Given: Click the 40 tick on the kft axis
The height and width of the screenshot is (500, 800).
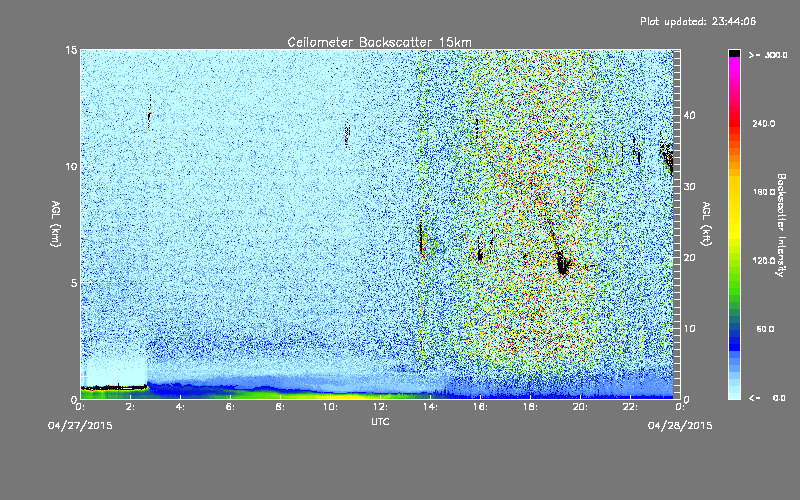Looking at the screenshot, I should pos(689,115).
